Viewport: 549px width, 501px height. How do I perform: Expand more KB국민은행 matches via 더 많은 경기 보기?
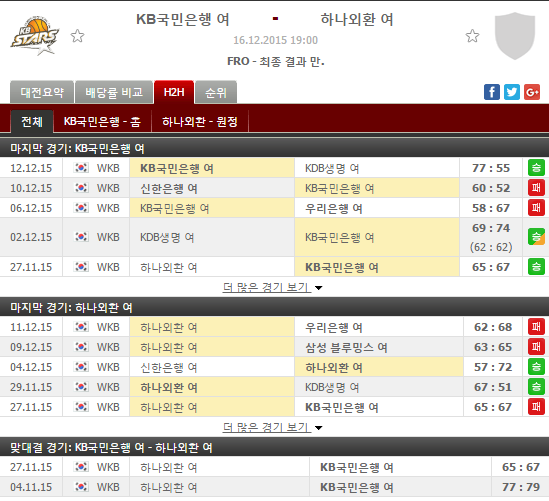point(272,287)
